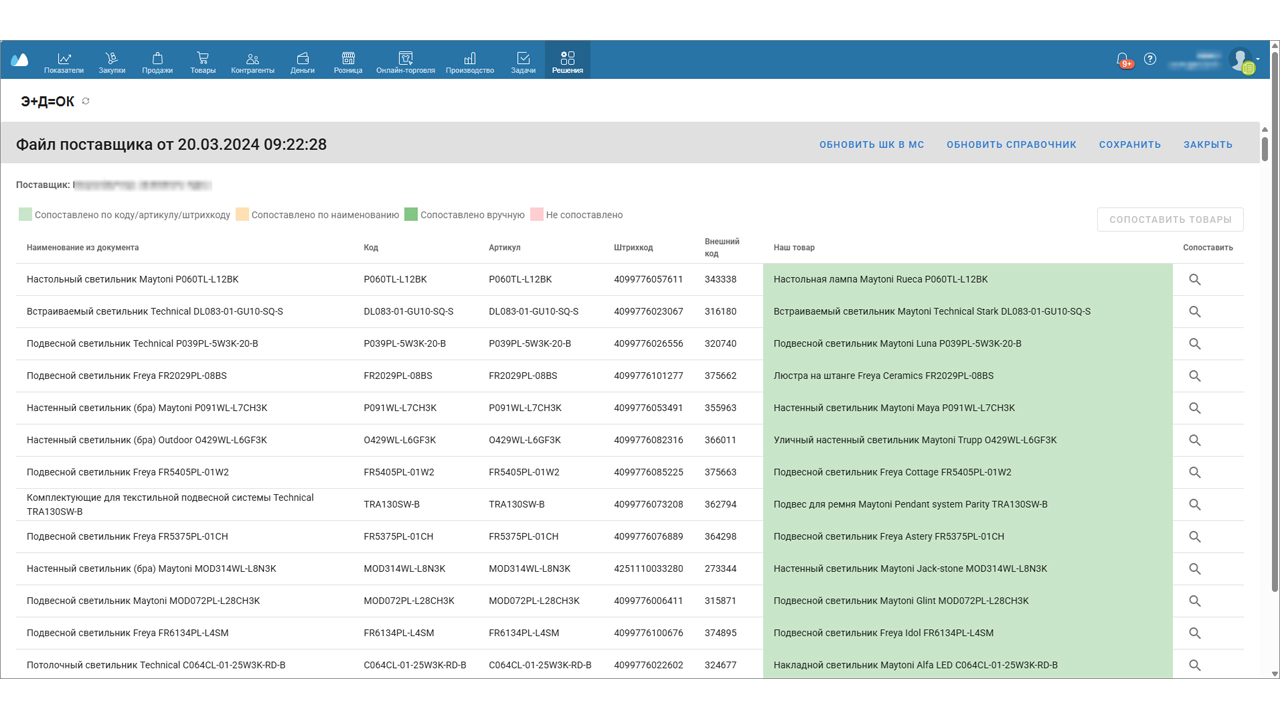Click match magnifier for TRA130SW-B row

pos(1194,505)
